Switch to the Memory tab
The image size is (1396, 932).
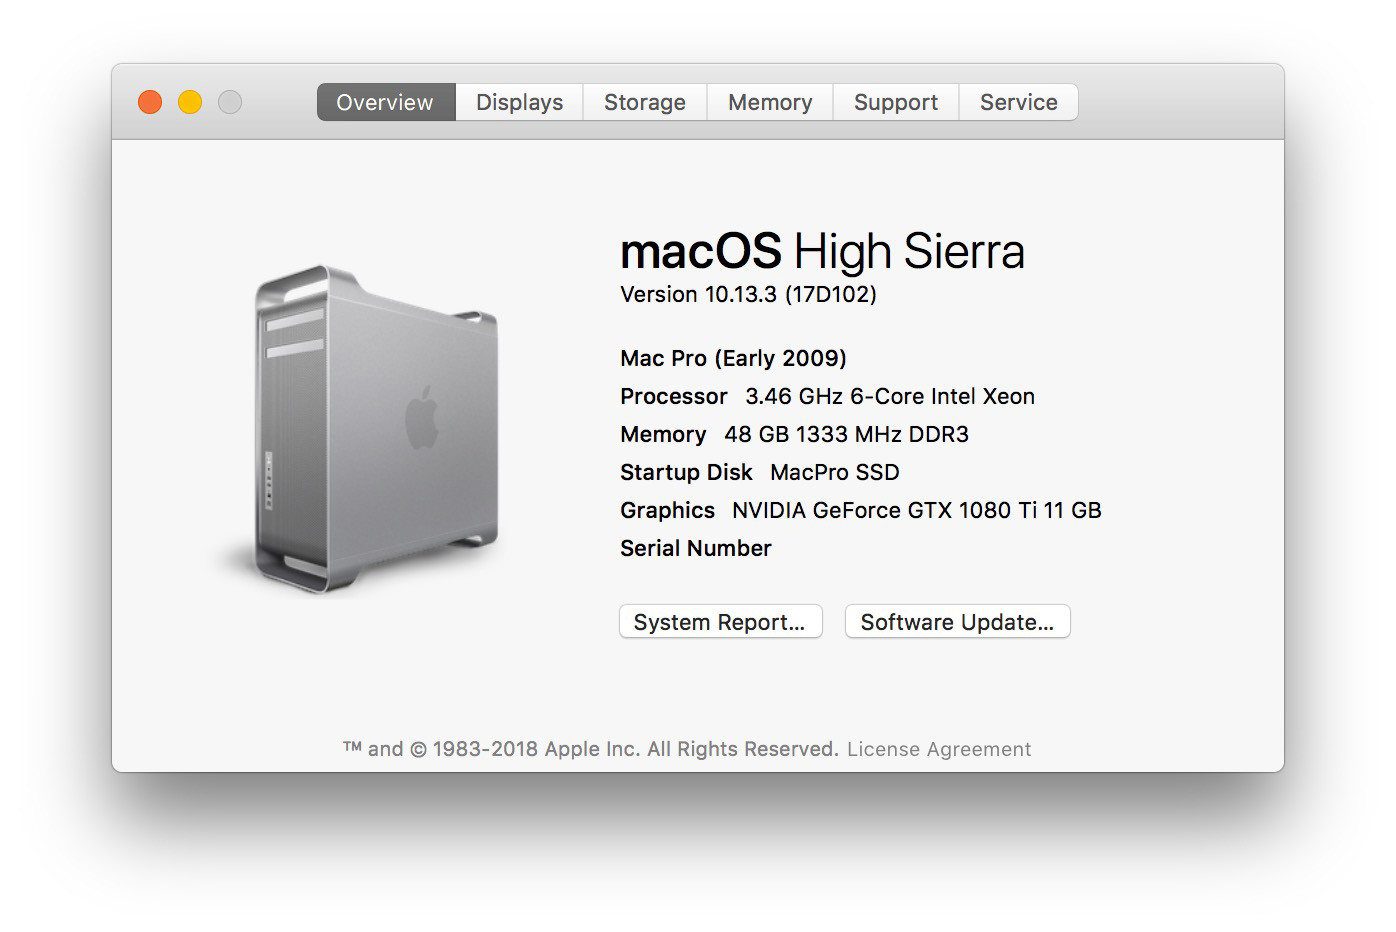point(770,102)
